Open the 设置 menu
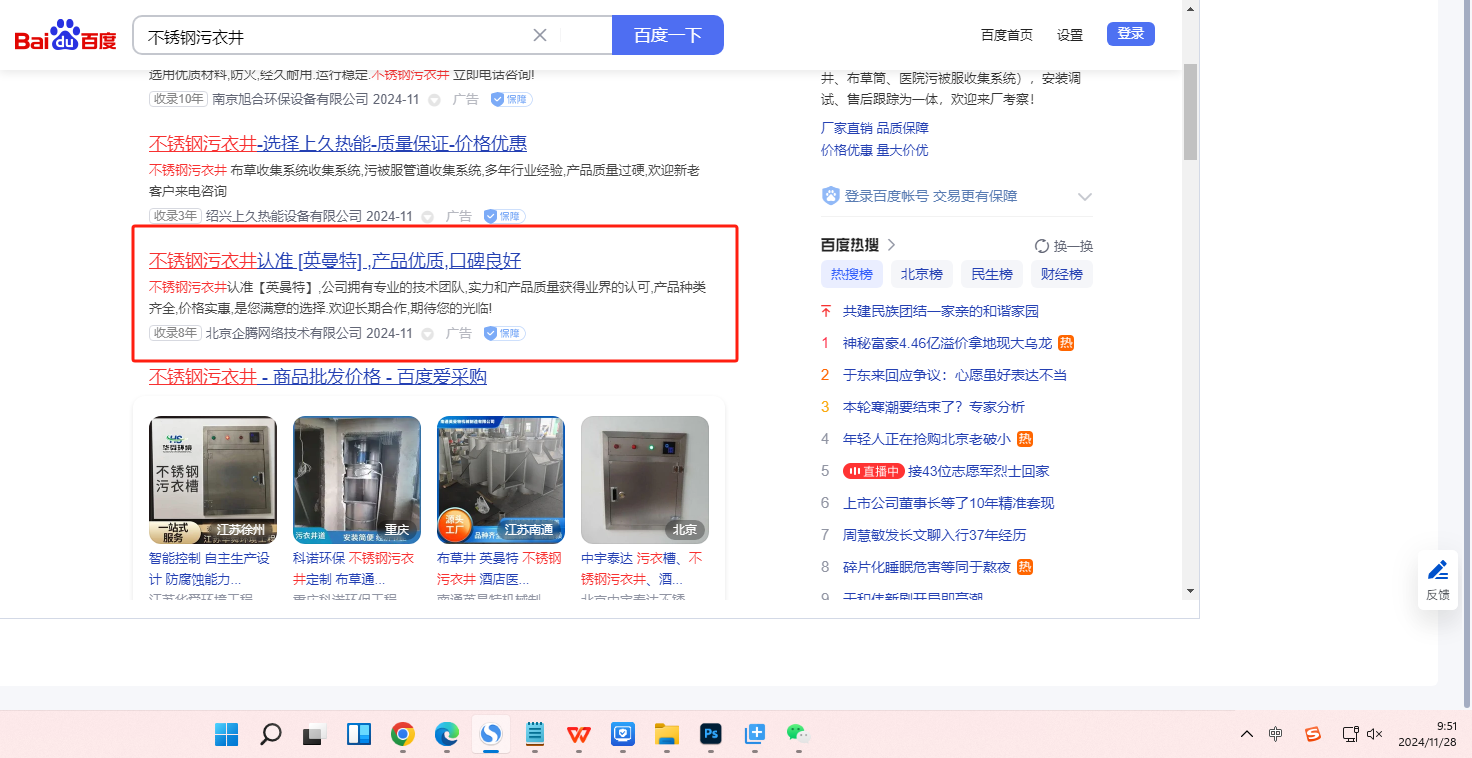This screenshot has width=1472, height=758. pyautogui.click(x=1070, y=35)
